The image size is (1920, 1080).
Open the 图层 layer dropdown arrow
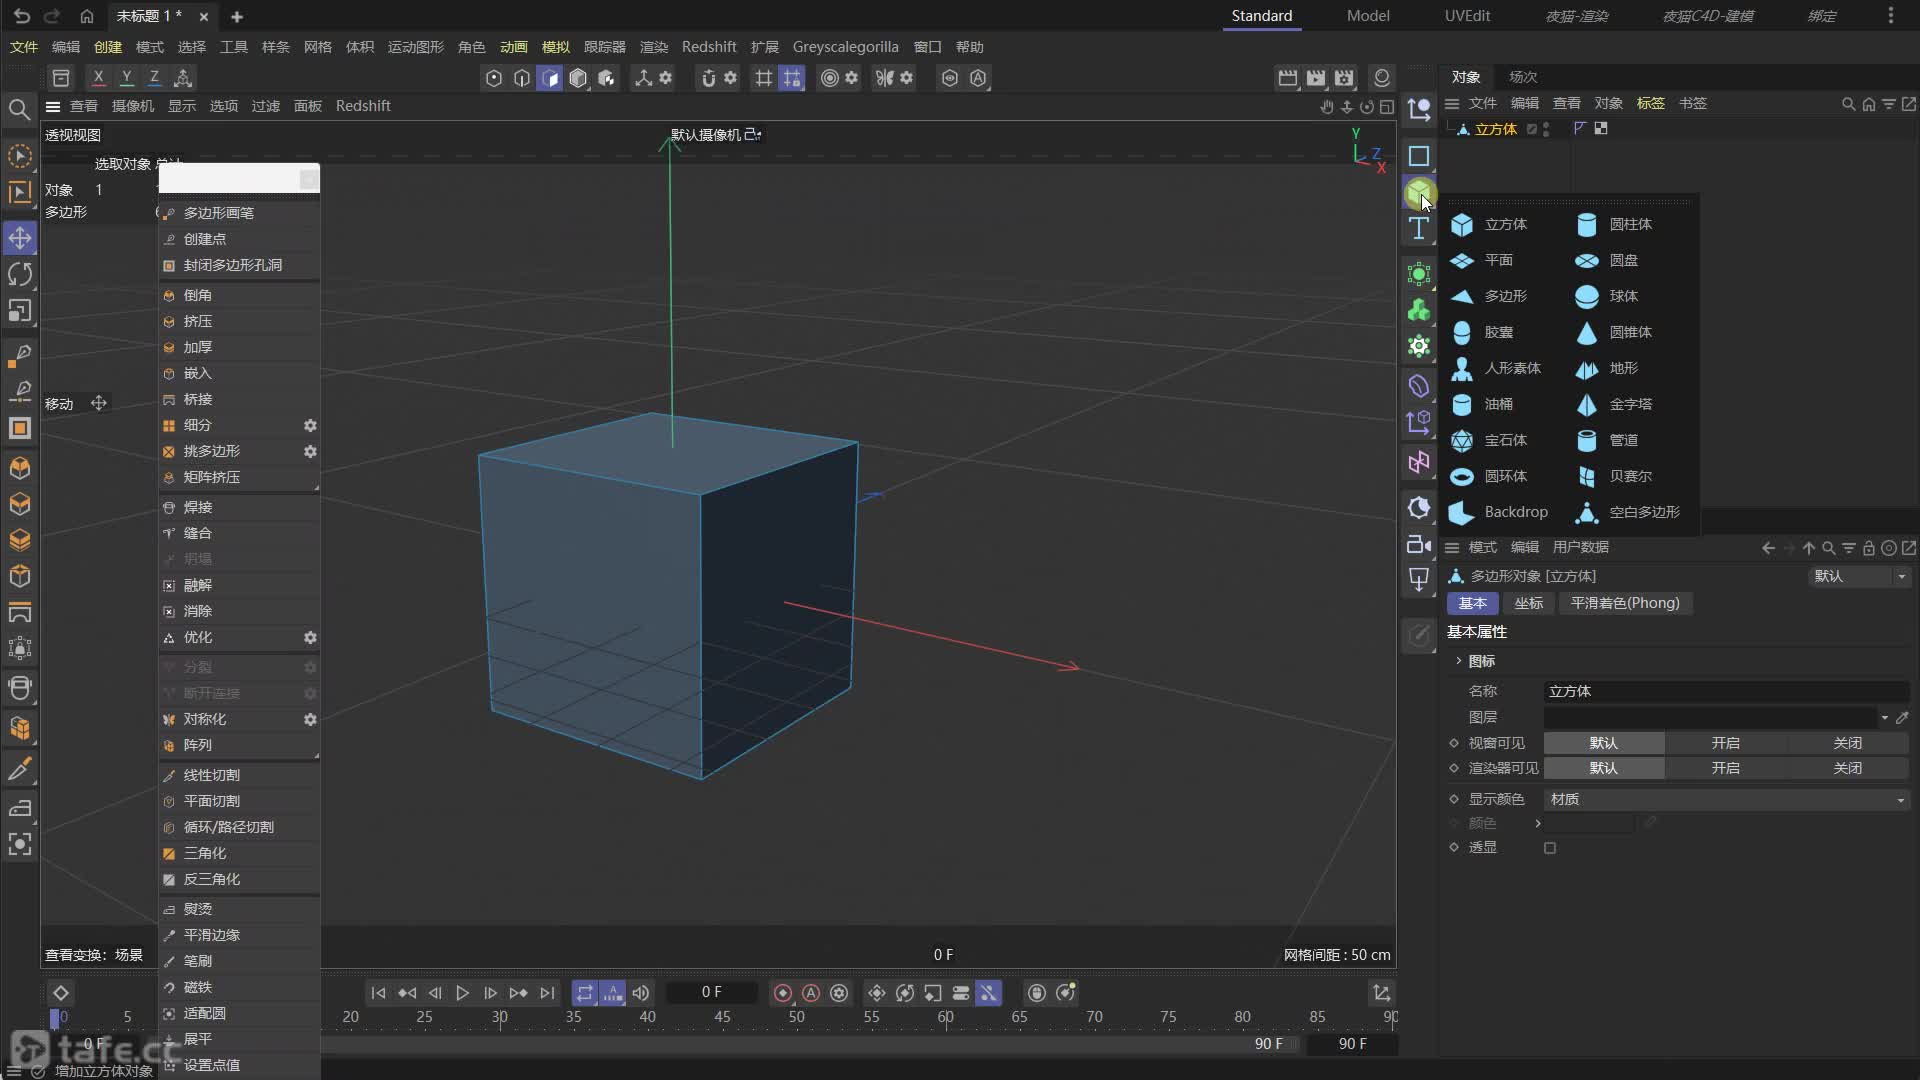(x=1884, y=717)
